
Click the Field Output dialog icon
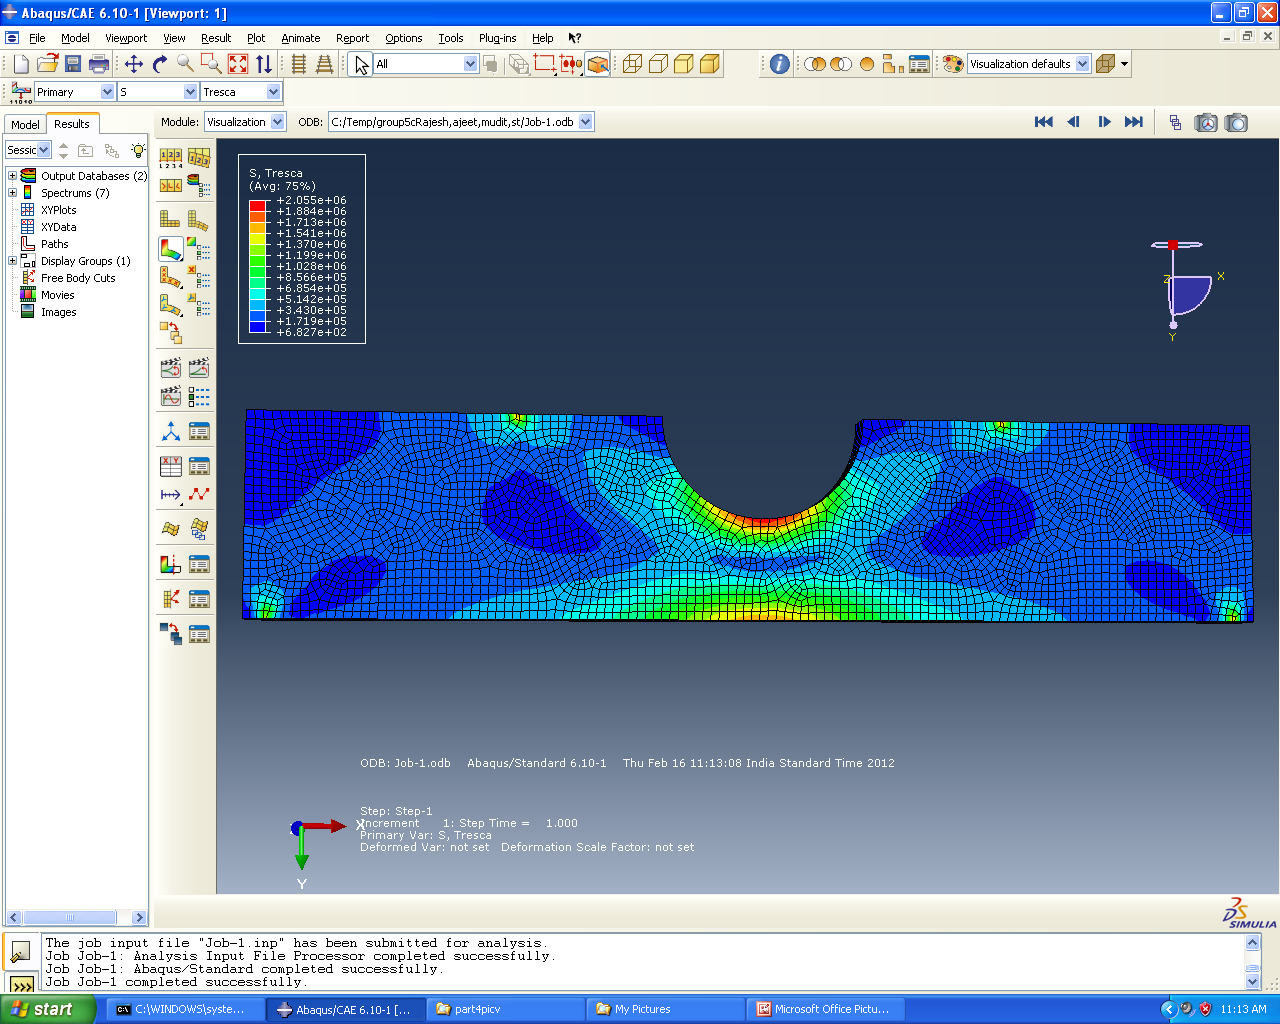click(x=21, y=92)
